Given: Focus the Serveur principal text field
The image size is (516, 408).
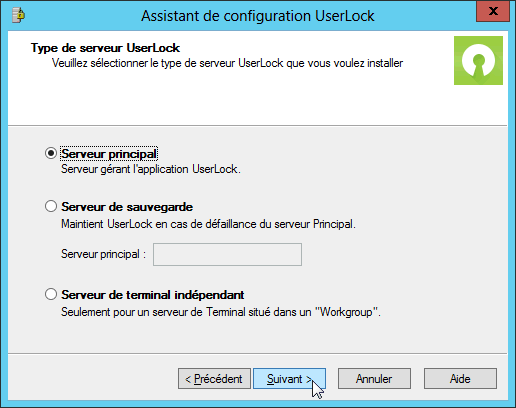Looking at the screenshot, I should (x=227, y=254).
